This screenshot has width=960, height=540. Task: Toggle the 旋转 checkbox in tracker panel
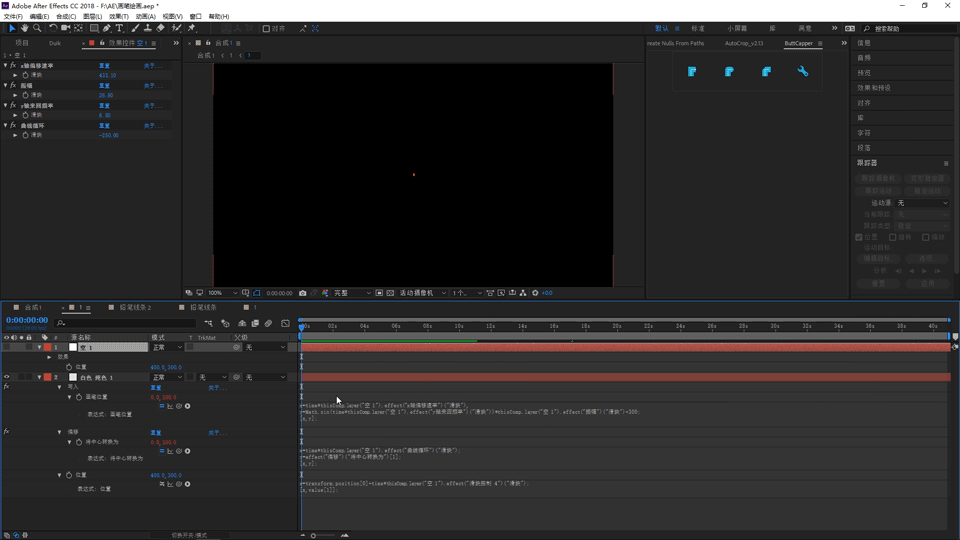point(893,238)
